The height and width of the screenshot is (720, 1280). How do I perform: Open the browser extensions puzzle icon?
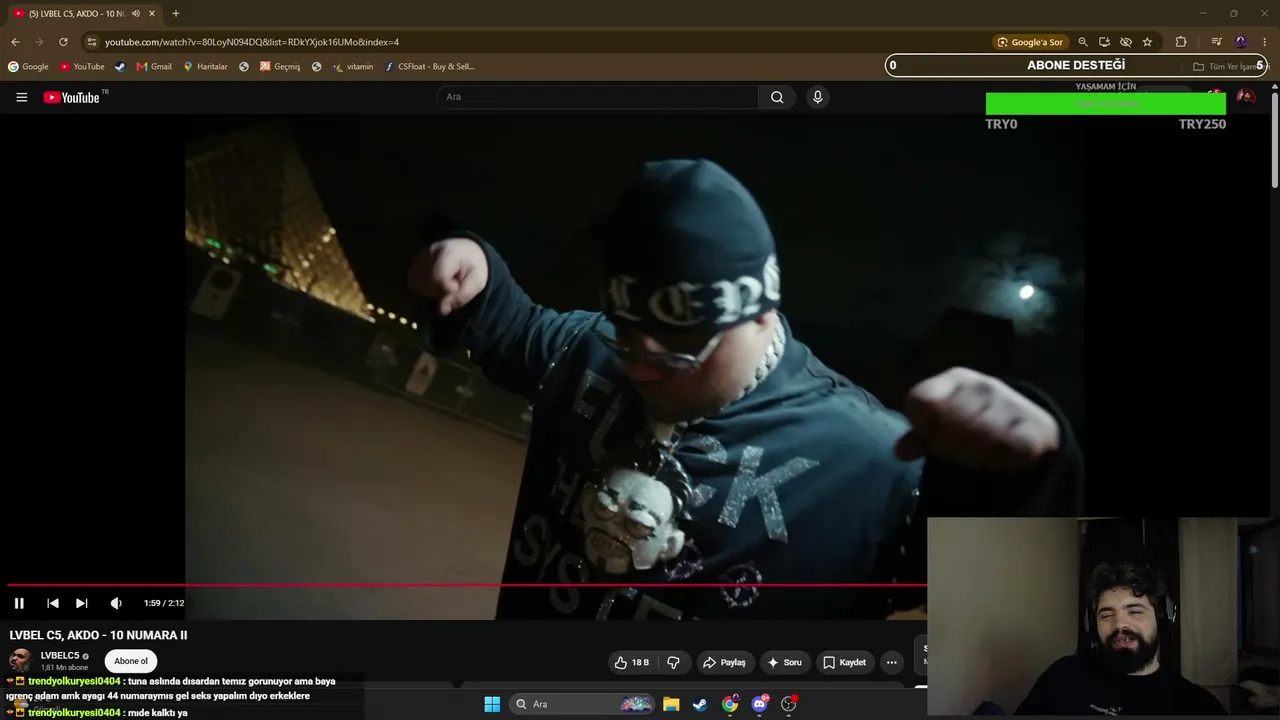pyautogui.click(x=1181, y=42)
